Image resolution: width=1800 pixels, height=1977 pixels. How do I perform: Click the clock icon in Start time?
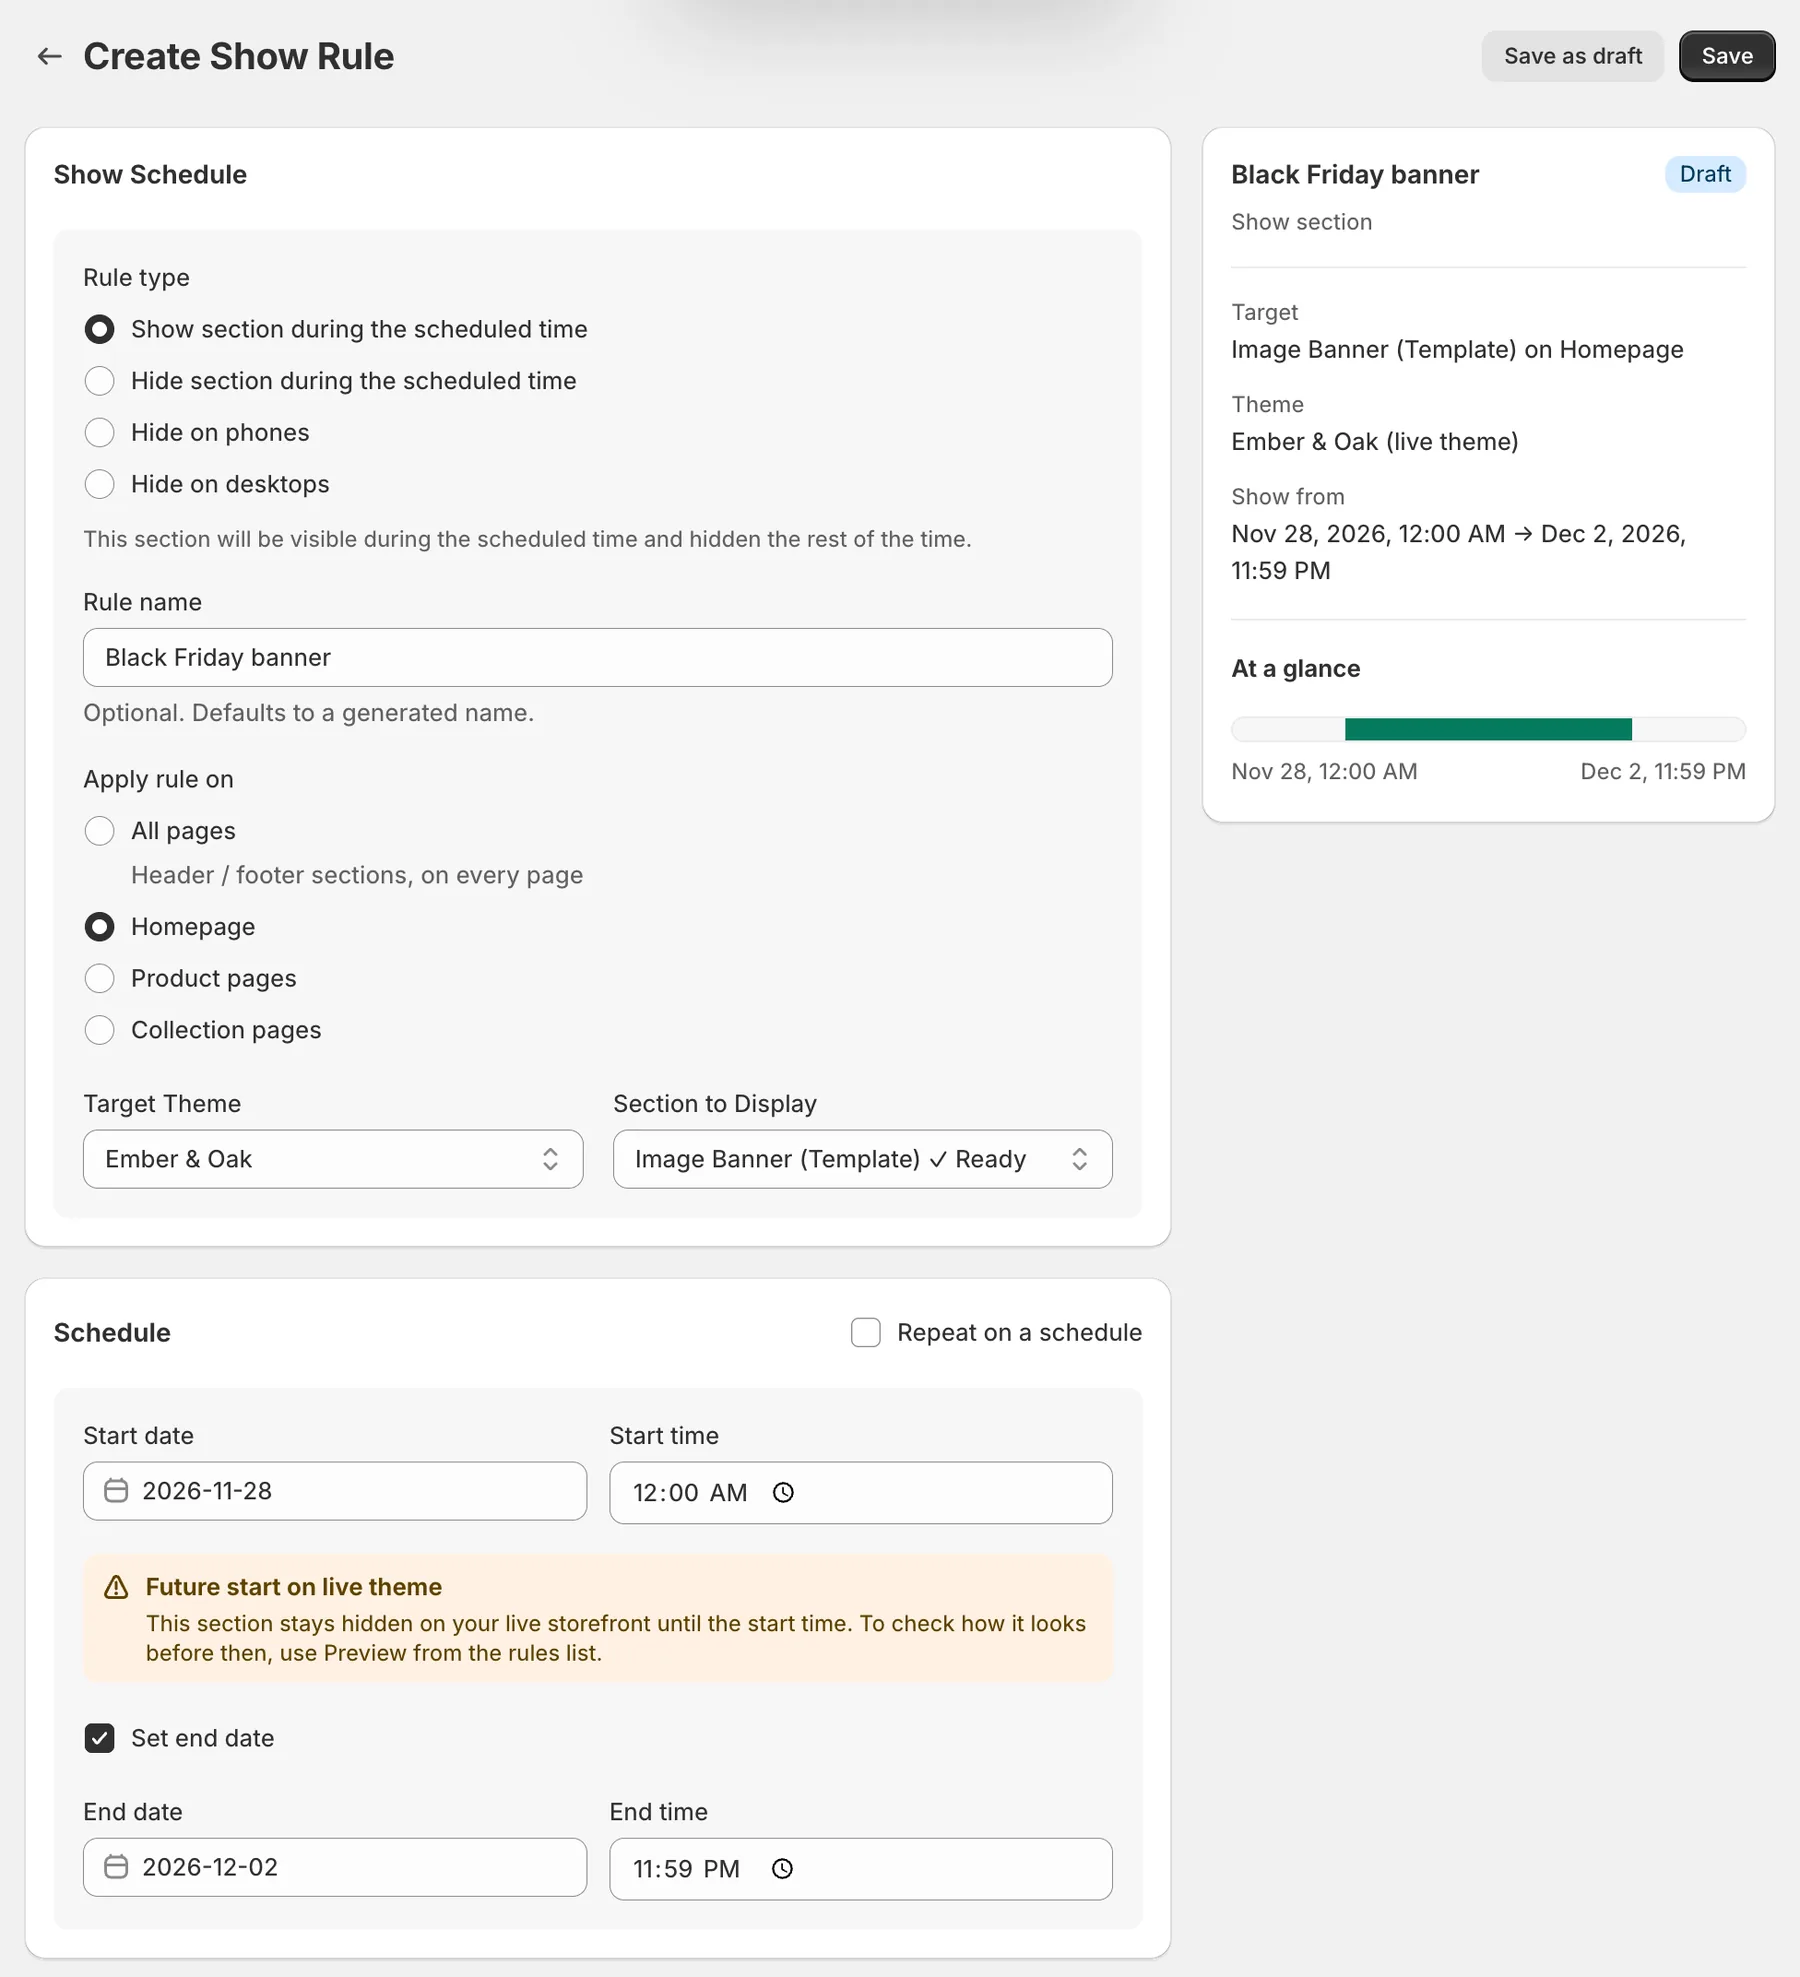click(784, 1493)
